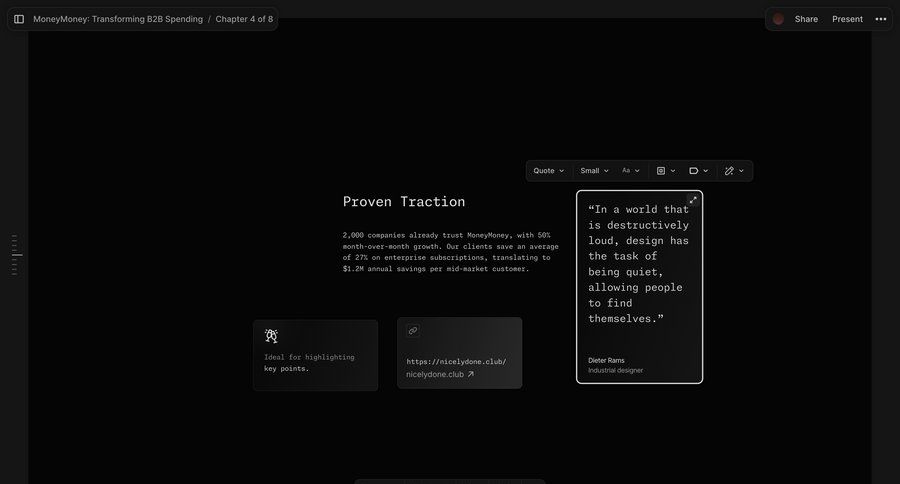
Task: Toggle the sidebar panel icon
Action: pyautogui.click(x=19, y=19)
